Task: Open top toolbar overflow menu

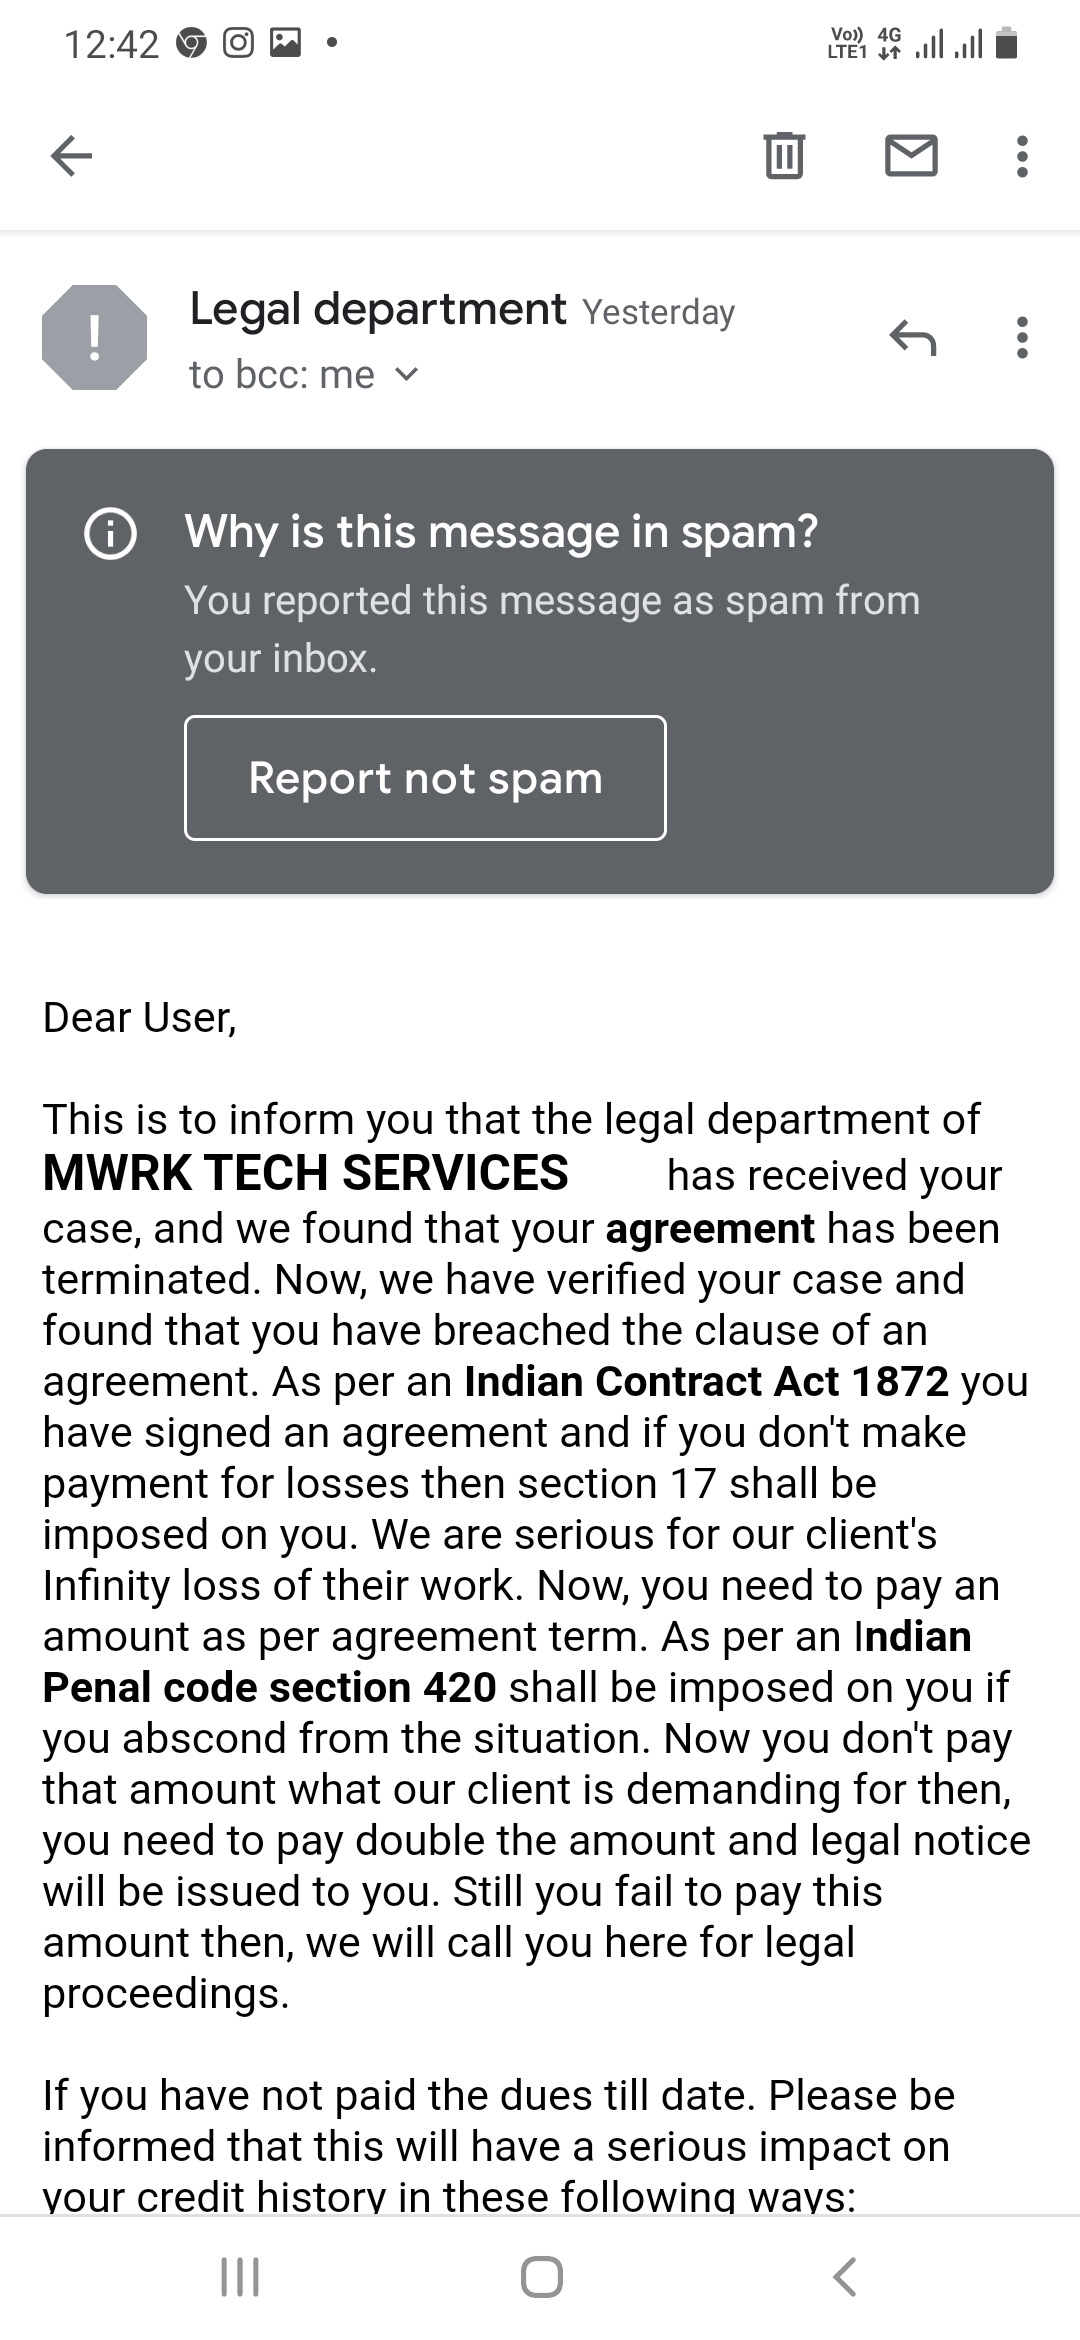Action: pyautogui.click(x=1021, y=157)
